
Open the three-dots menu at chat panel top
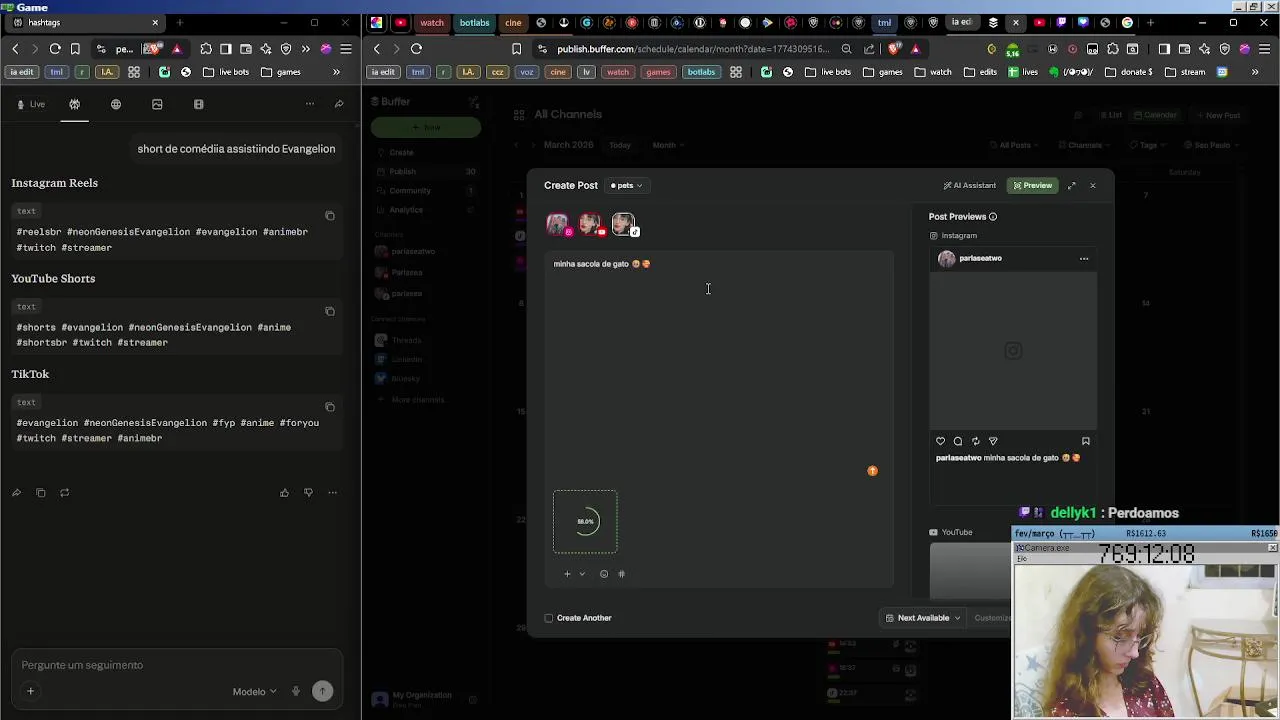pos(309,104)
